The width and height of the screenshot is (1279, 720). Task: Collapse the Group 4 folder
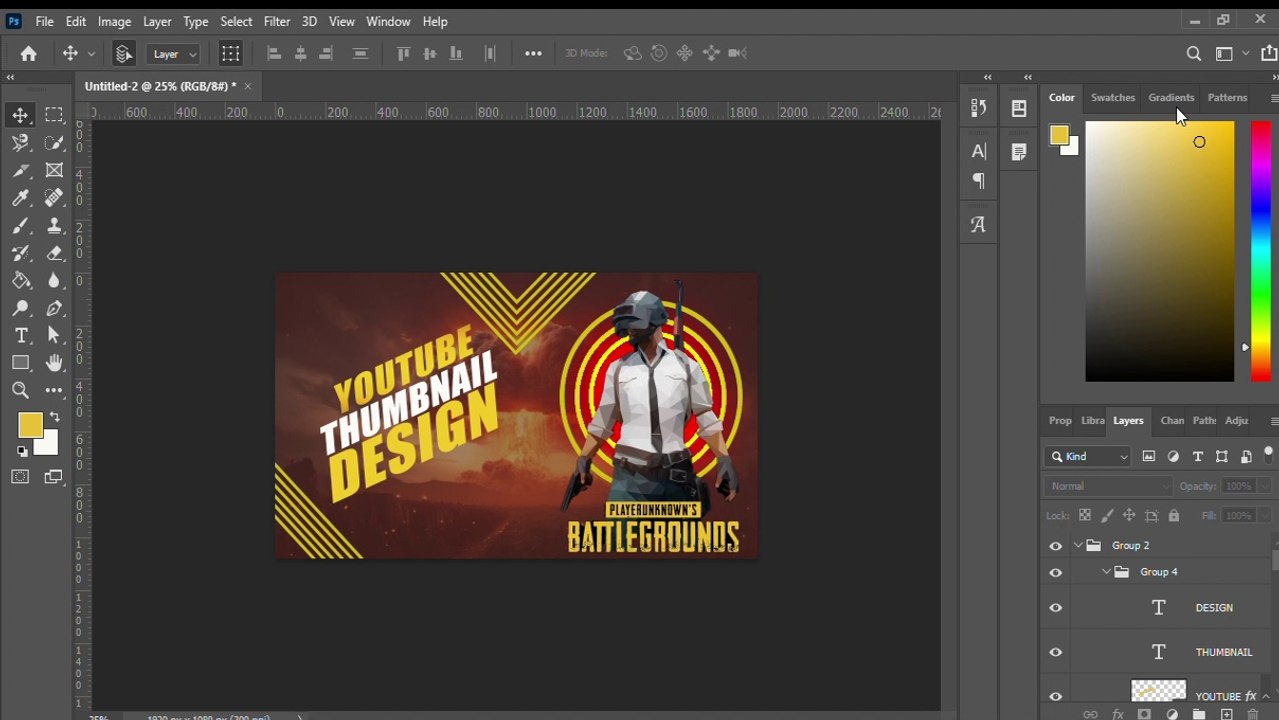tap(1106, 572)
